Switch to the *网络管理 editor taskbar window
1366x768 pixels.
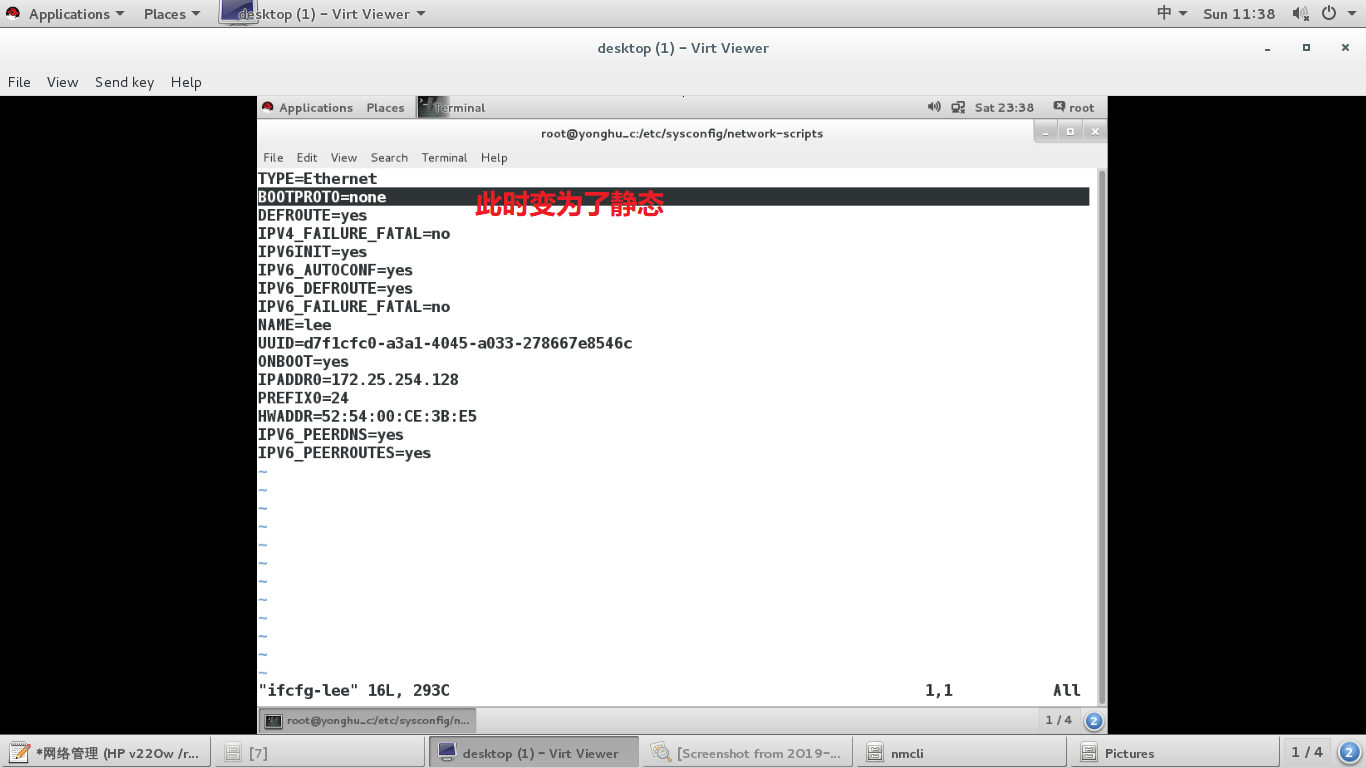pyautogui.click(x=106, y=753)
